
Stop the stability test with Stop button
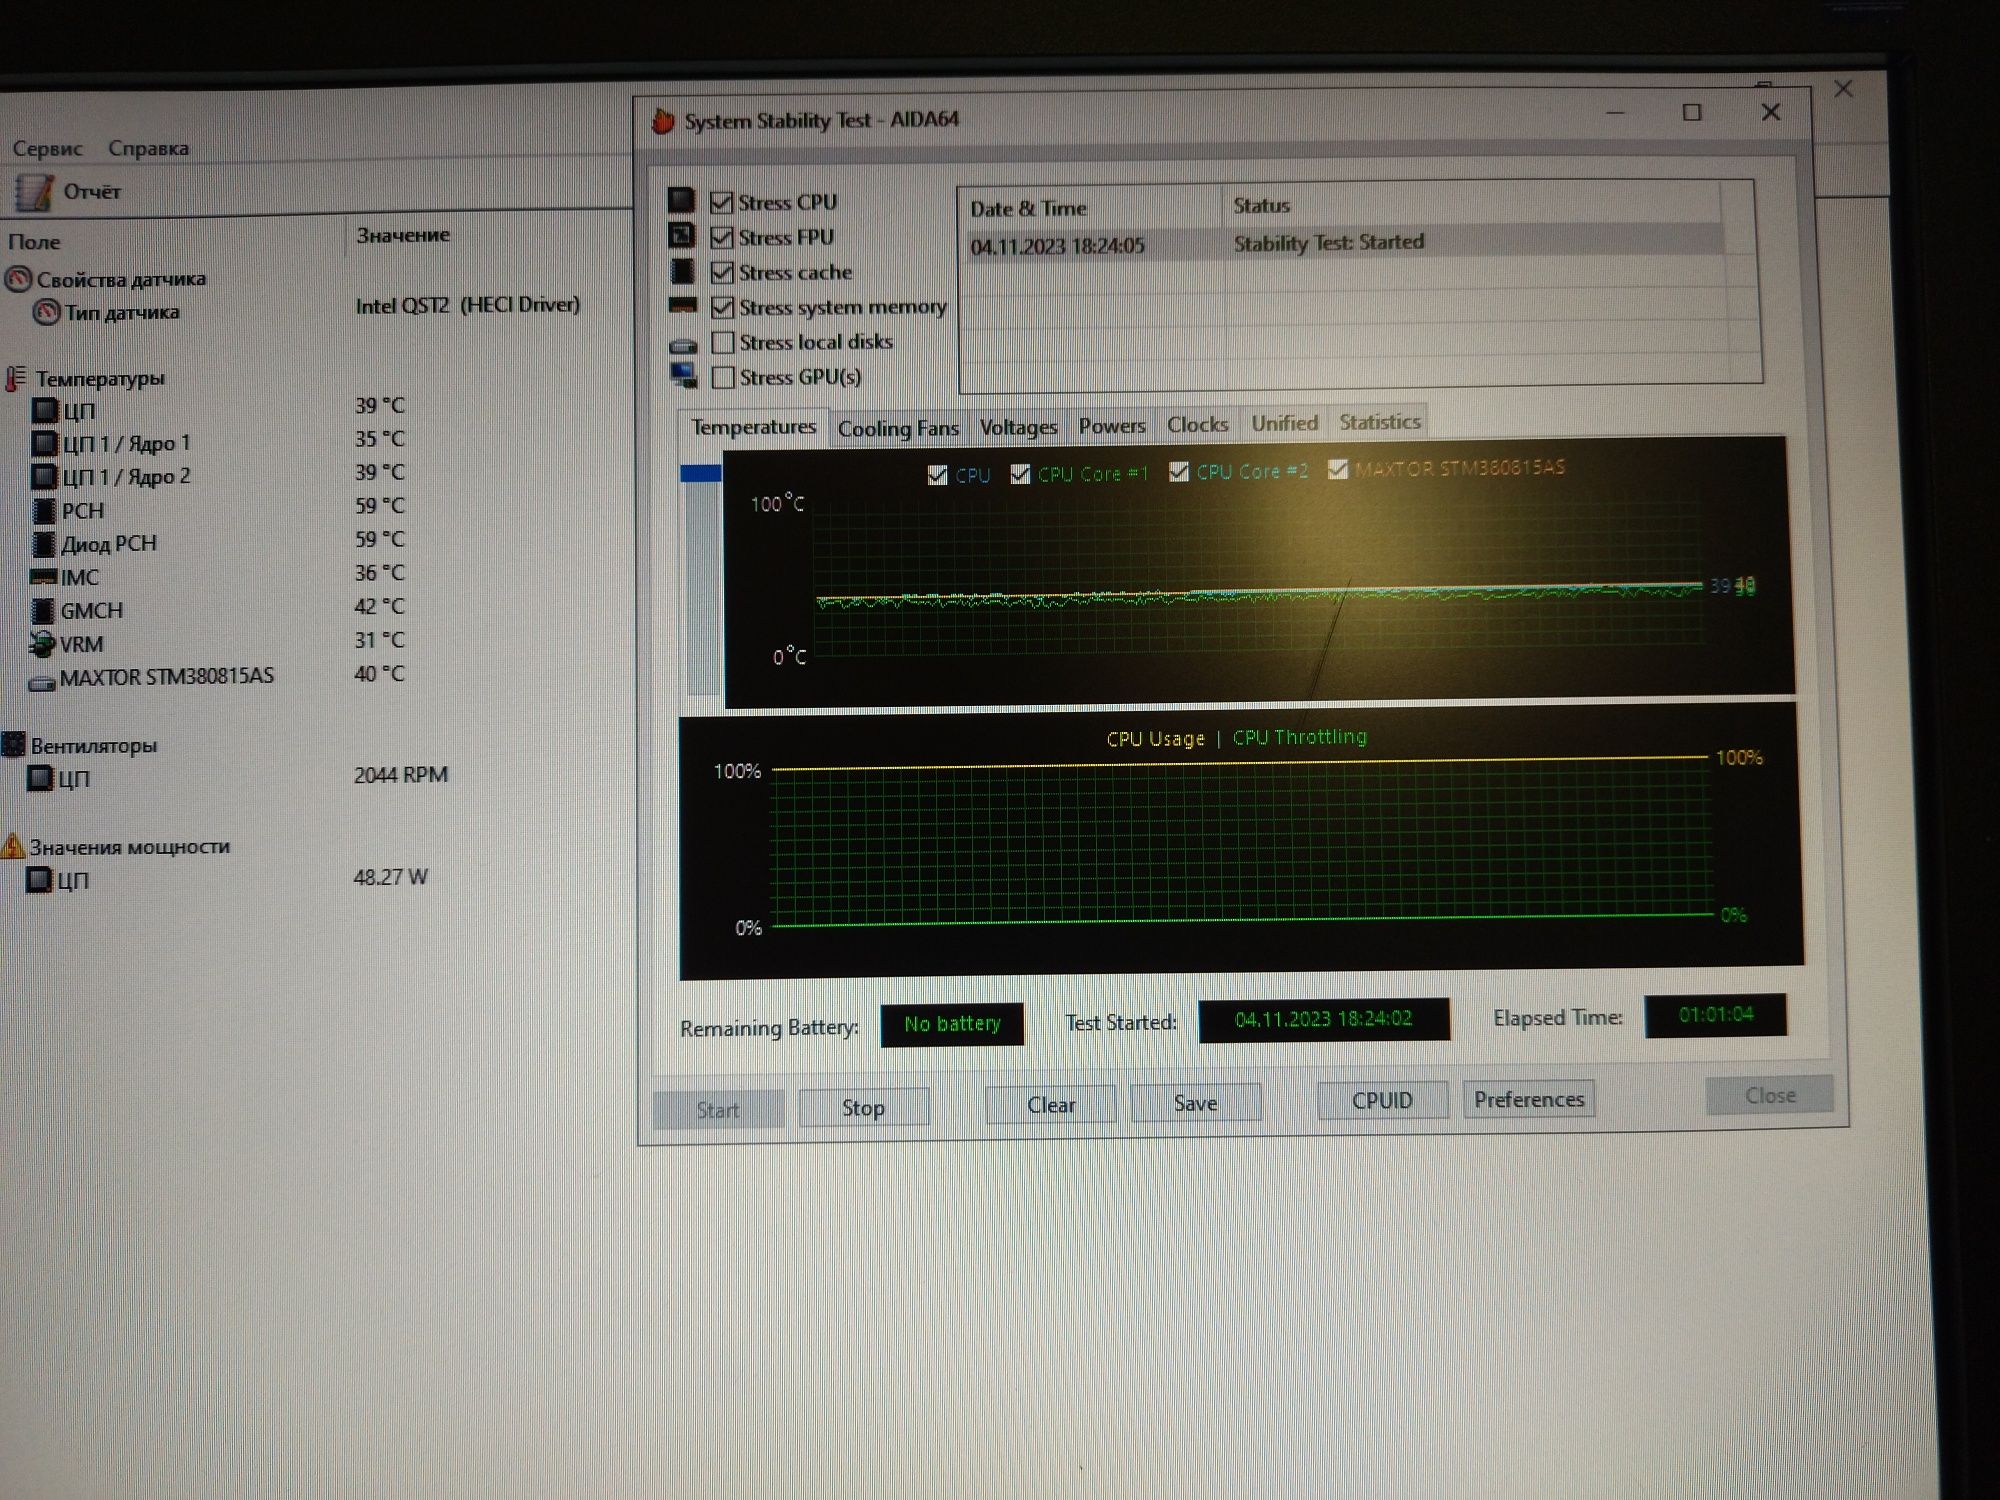pyautogui.click(x=863, y=1107)
